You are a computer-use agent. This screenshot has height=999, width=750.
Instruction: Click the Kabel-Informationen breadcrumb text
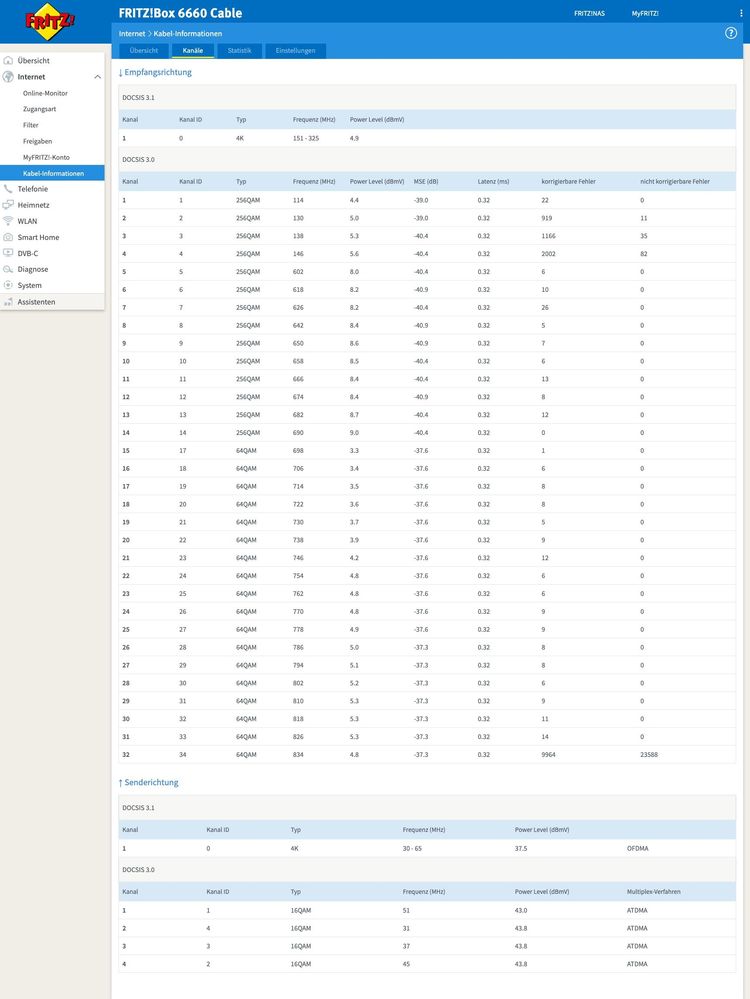[x=188, y=34]
